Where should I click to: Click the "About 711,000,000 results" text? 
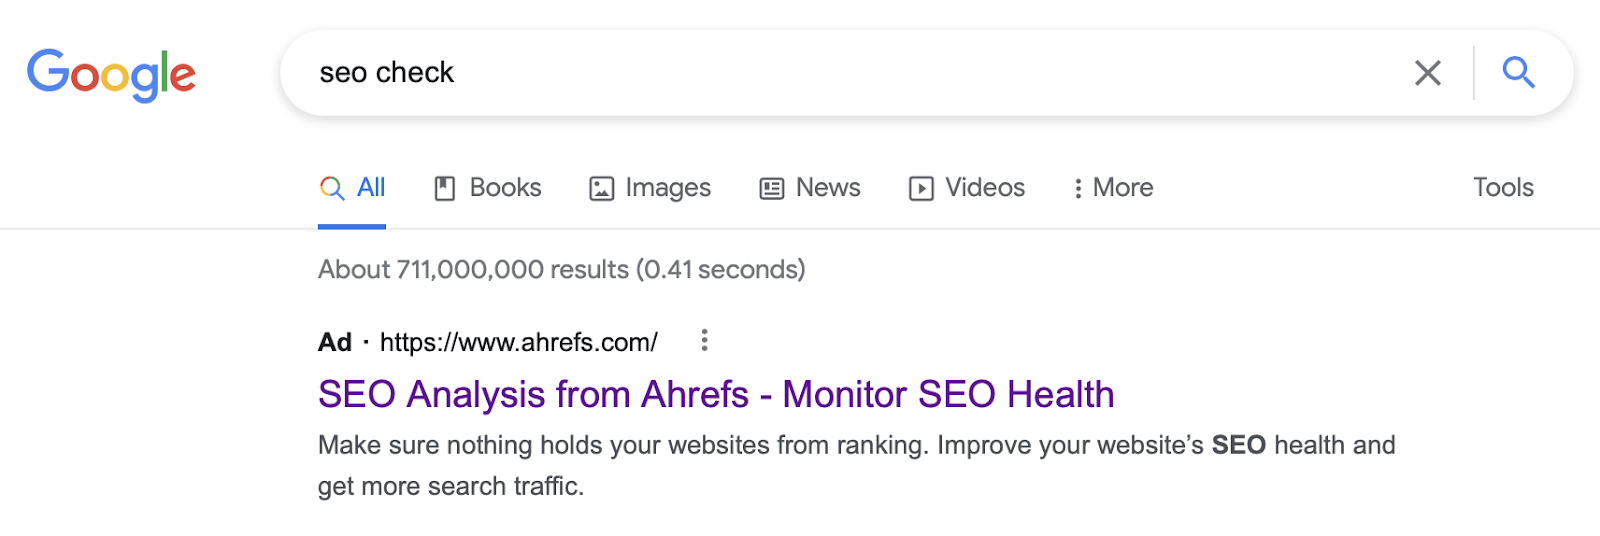click(x=561, y=270)
